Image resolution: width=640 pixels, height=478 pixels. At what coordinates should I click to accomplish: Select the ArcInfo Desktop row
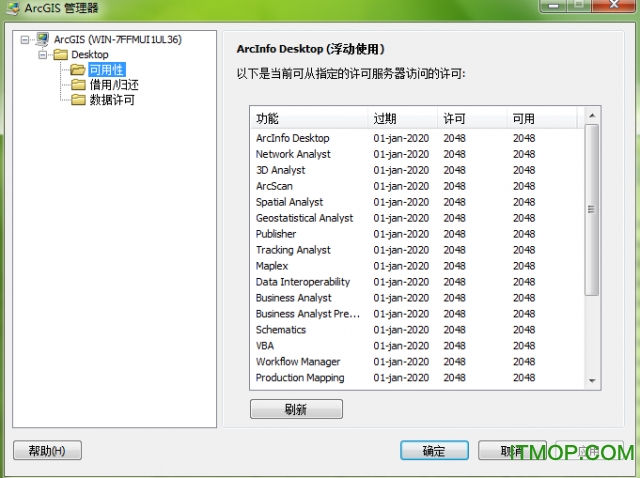click(x=416, y=138)
